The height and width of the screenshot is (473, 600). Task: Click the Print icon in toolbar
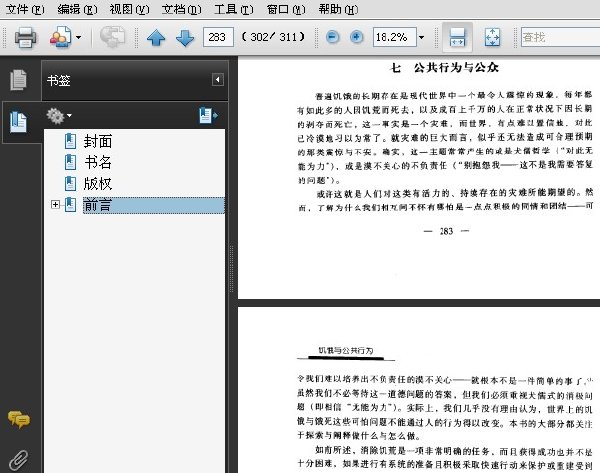[25, 38]
